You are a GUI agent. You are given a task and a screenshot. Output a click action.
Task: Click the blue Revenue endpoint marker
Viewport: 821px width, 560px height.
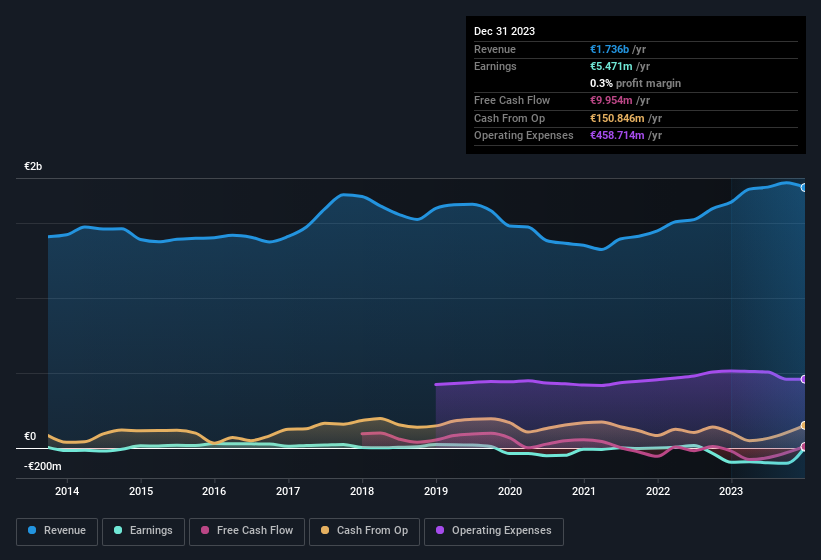(x=803, y=187)
